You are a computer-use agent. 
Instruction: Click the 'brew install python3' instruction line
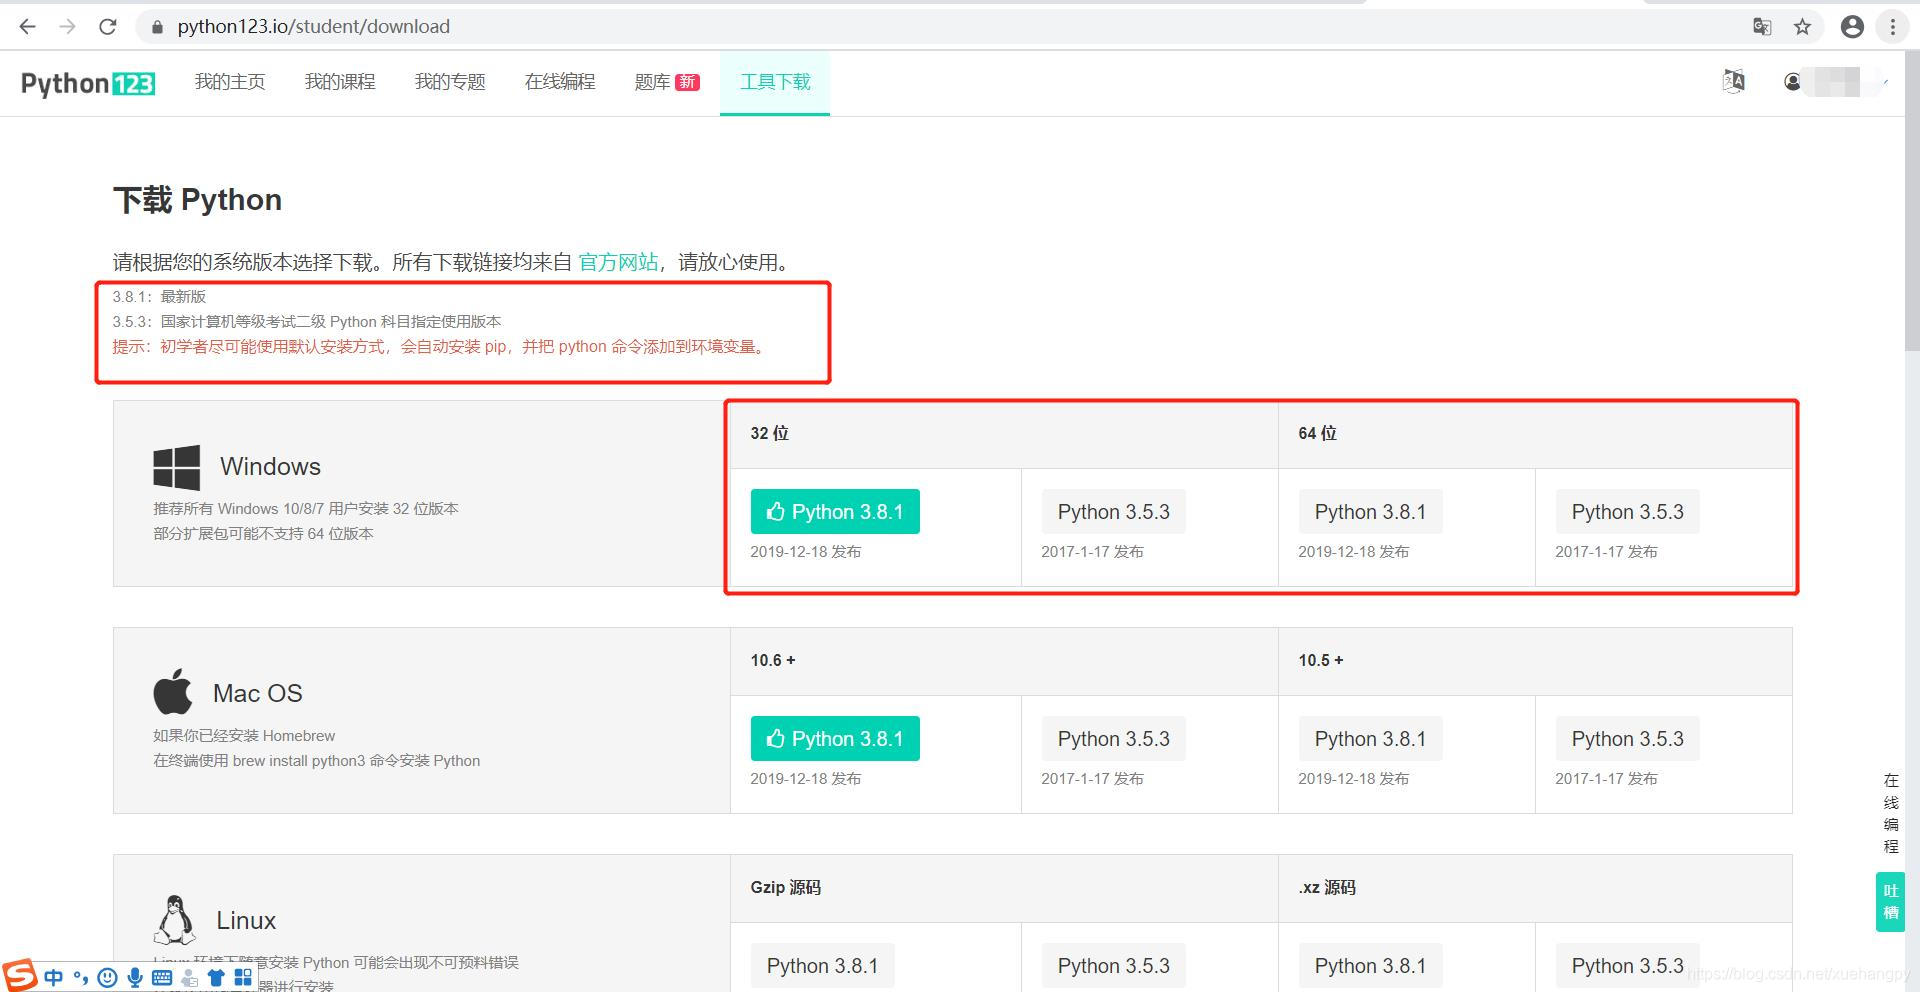(x=316, y=761)
